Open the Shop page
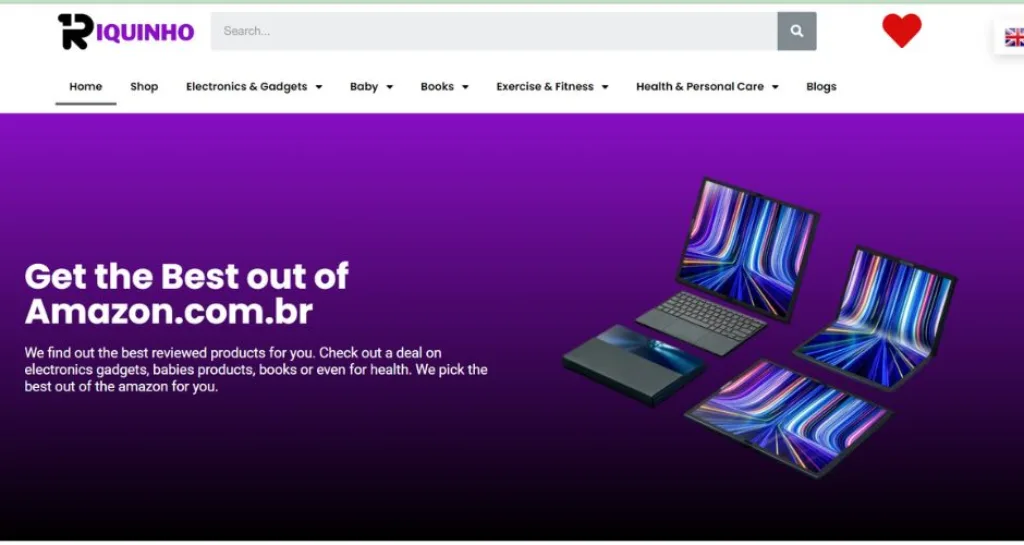This screenshot has height=545, width=1024. pyautogui.click(x=144, y=87)
